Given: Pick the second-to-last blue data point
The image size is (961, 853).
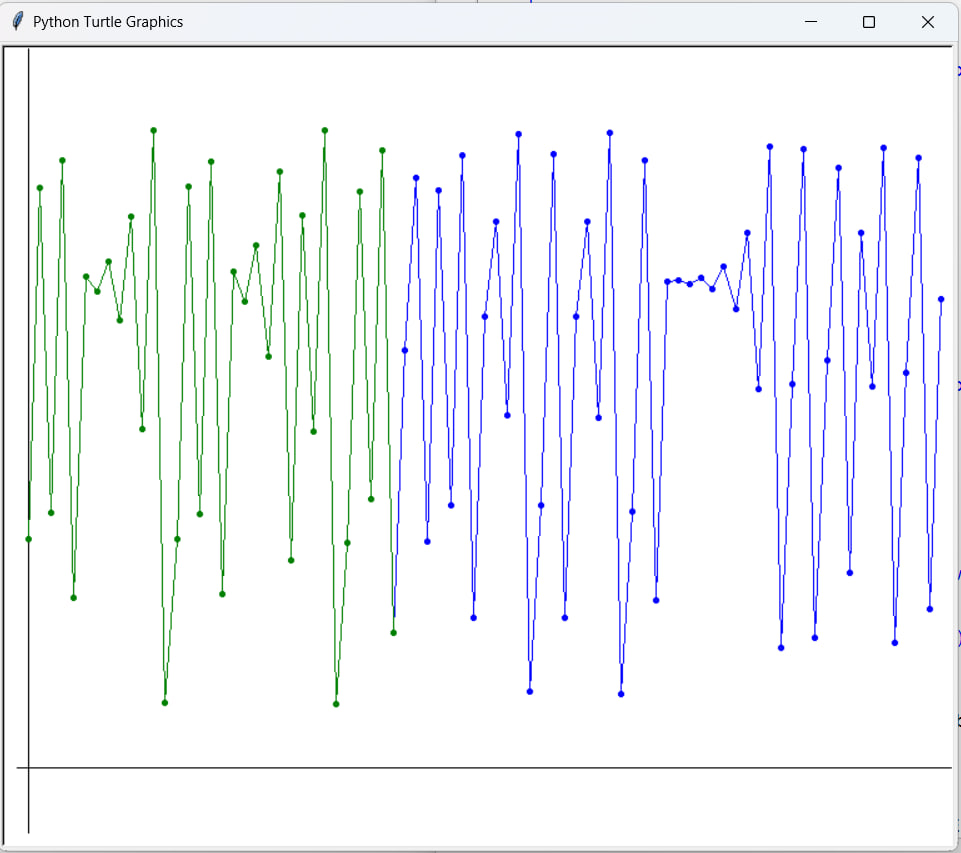Looking at the screenshot, I should coord(930,609).
